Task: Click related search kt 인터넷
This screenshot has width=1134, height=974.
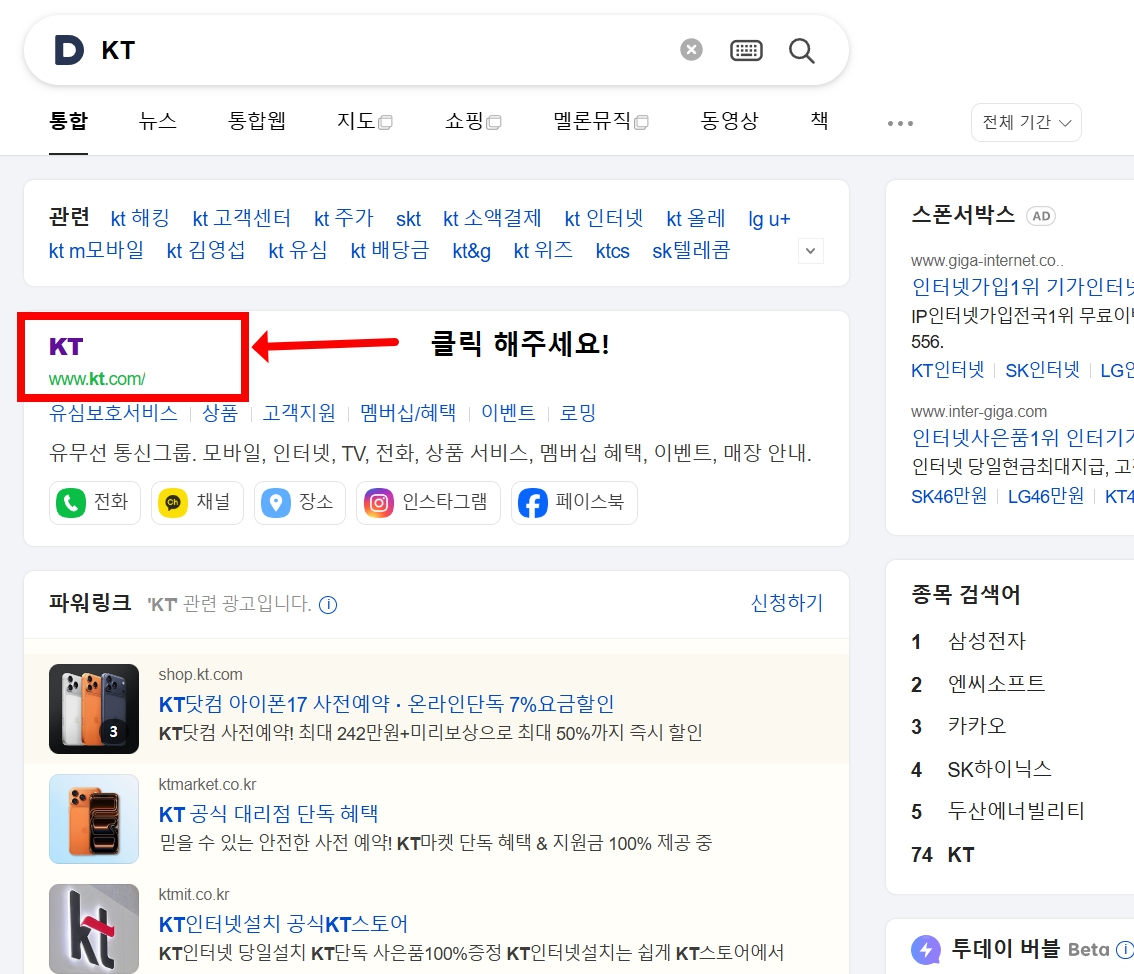Action: tap(604, 218)
